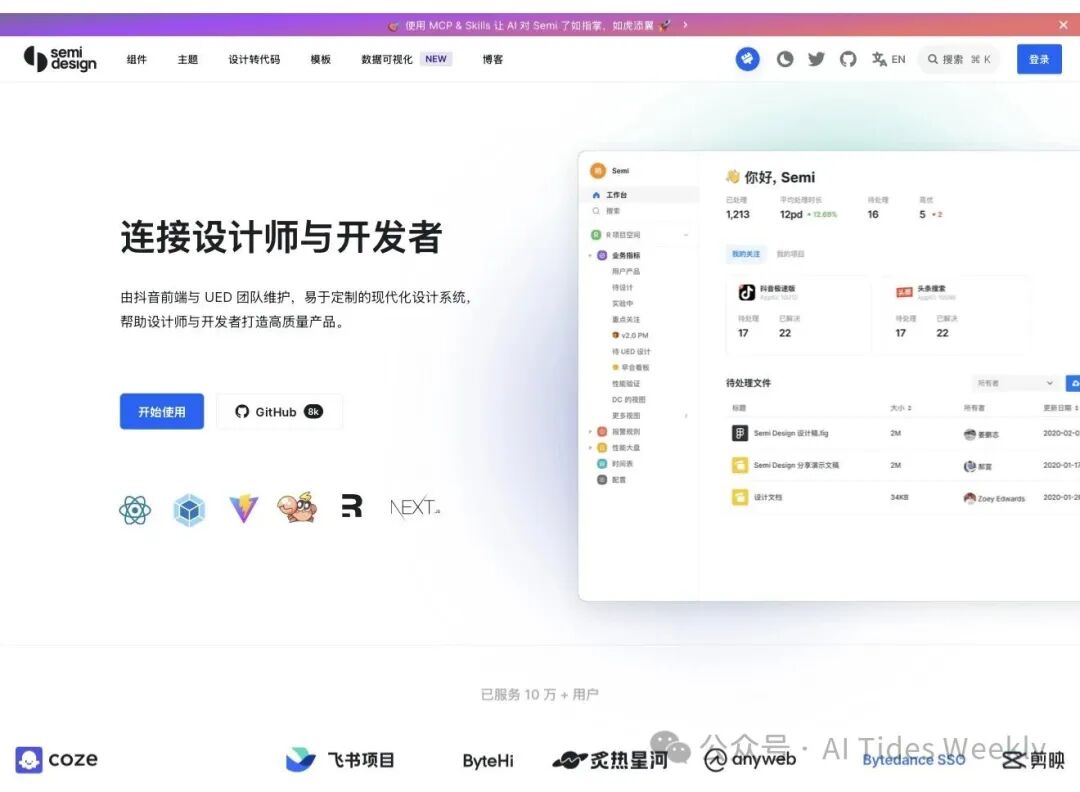Toggle dark mode with the theme icon
Viewport: 1080px width, 792px height.
784,59
